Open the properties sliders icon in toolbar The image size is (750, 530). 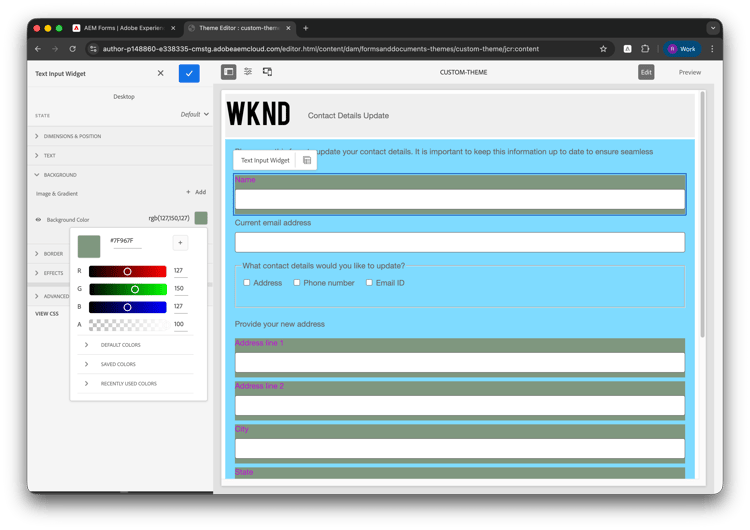248,72
